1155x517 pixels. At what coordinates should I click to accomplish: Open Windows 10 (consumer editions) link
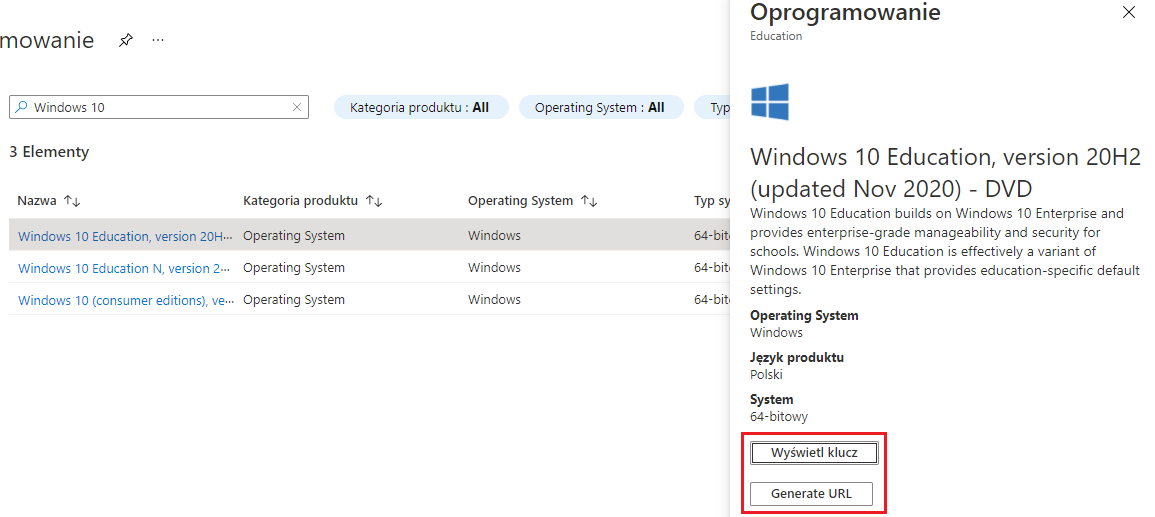tap(125, 300)
